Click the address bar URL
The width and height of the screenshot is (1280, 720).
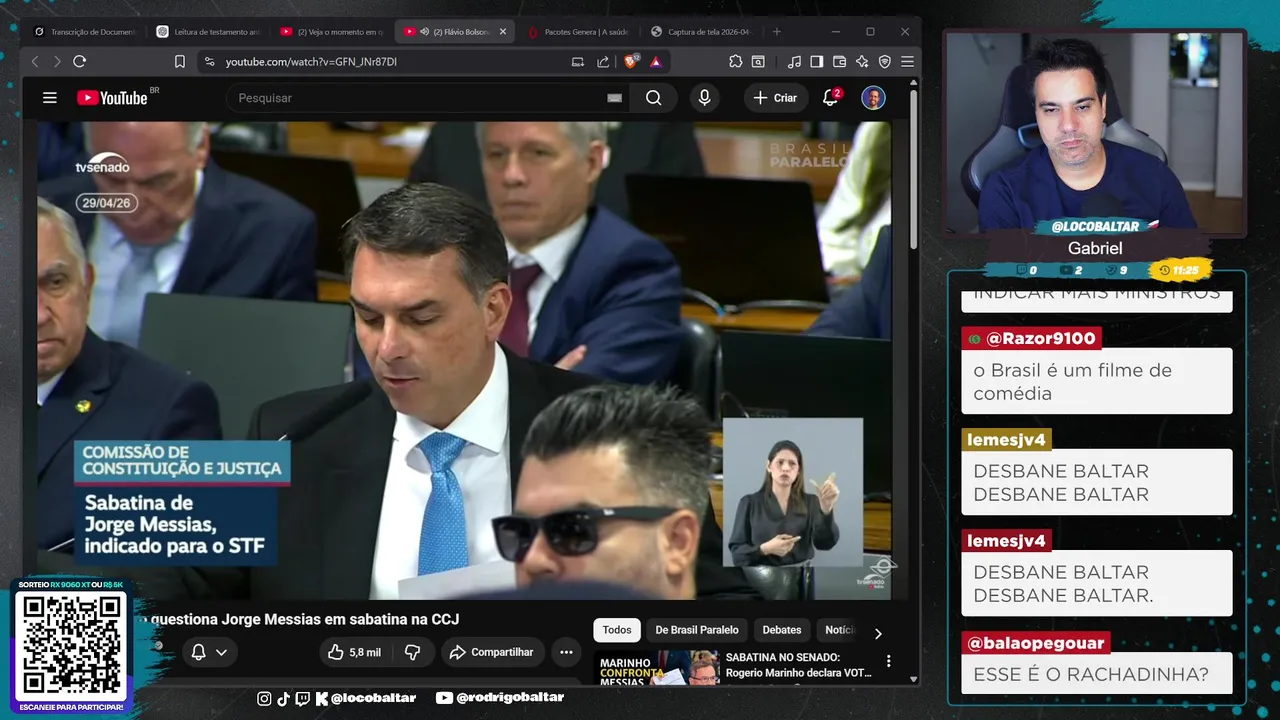(x=311, y=62)
